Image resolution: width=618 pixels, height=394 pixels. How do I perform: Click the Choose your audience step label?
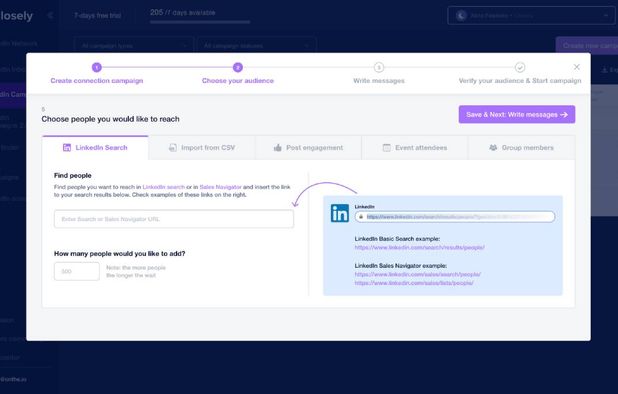coord(238,81)
